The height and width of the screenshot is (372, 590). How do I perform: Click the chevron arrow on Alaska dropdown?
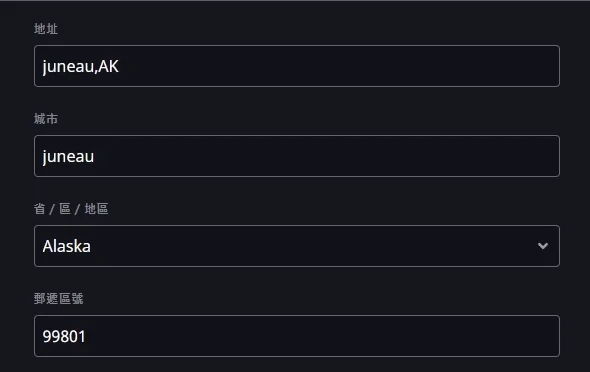point(543,246)
